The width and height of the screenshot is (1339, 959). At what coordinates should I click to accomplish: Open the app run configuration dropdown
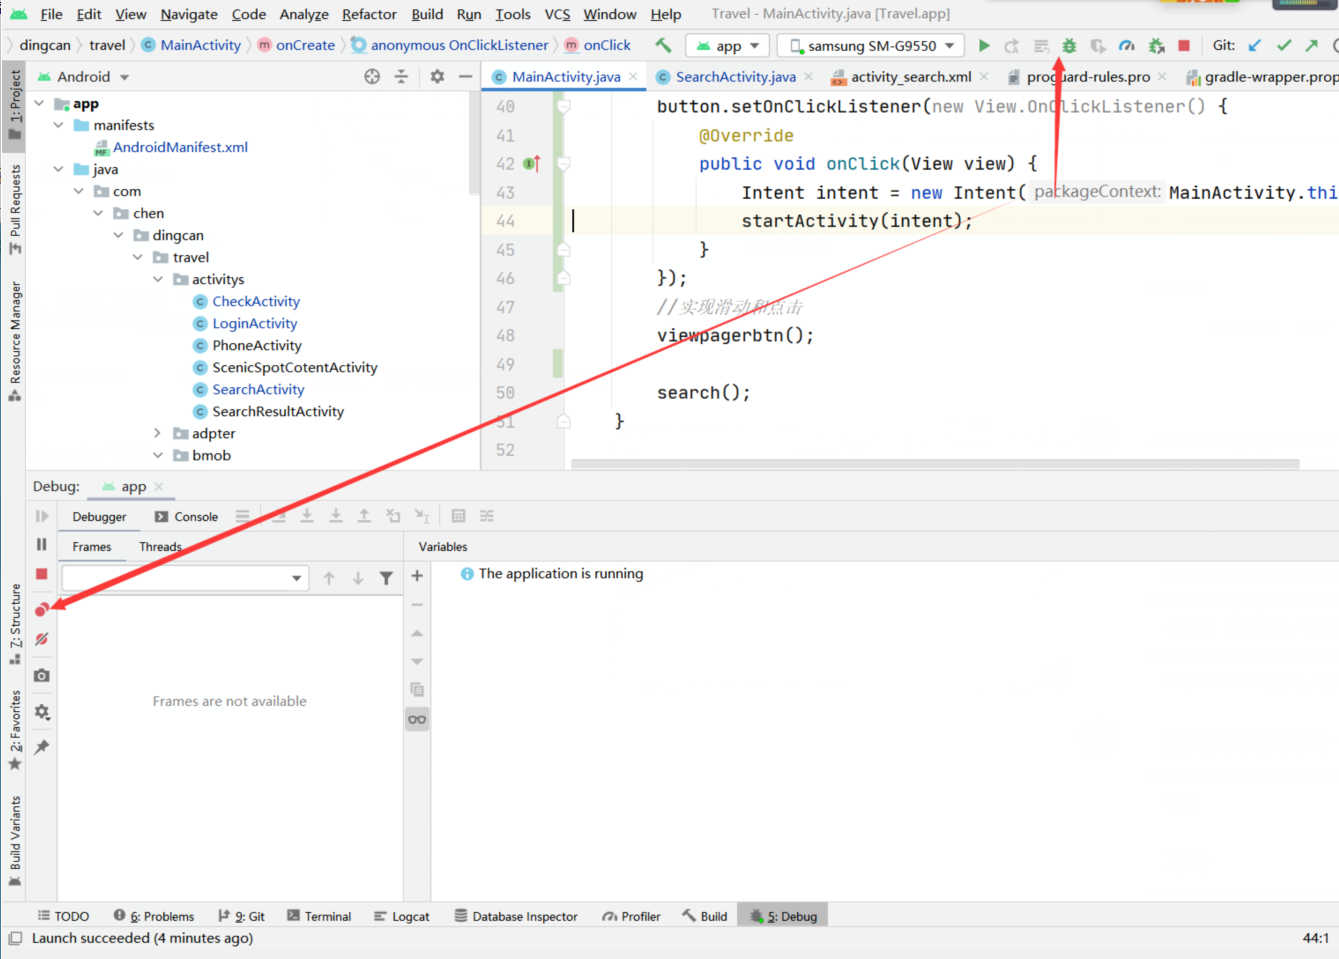727,46
